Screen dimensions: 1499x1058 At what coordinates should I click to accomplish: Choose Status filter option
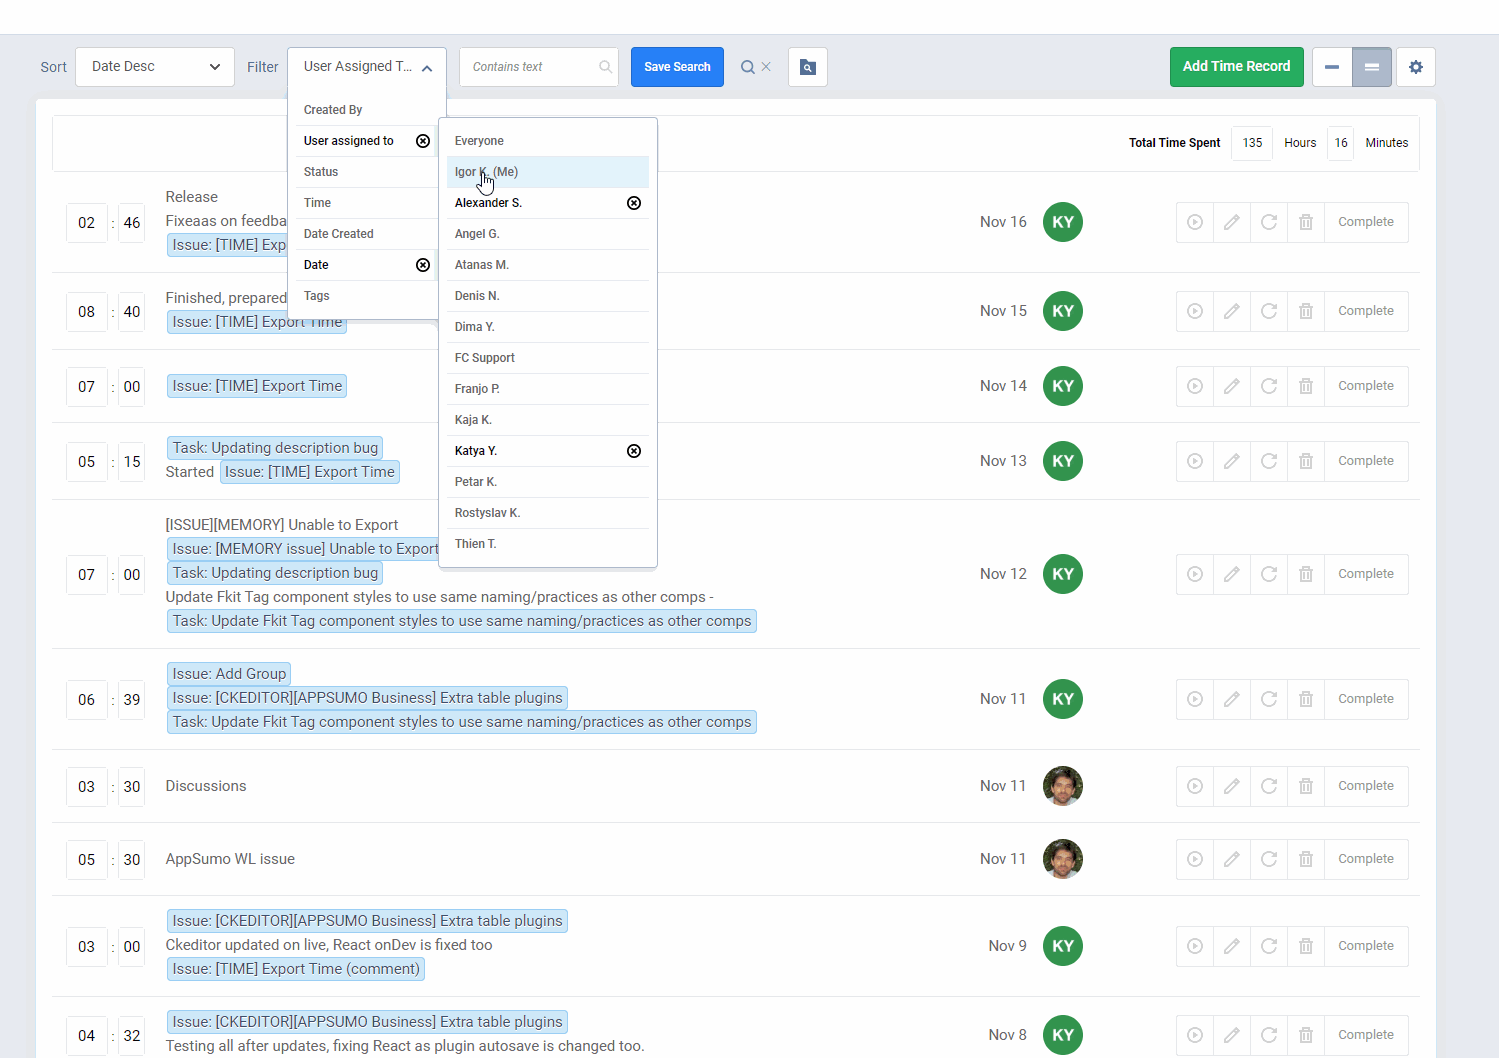[x=367, y=172]
